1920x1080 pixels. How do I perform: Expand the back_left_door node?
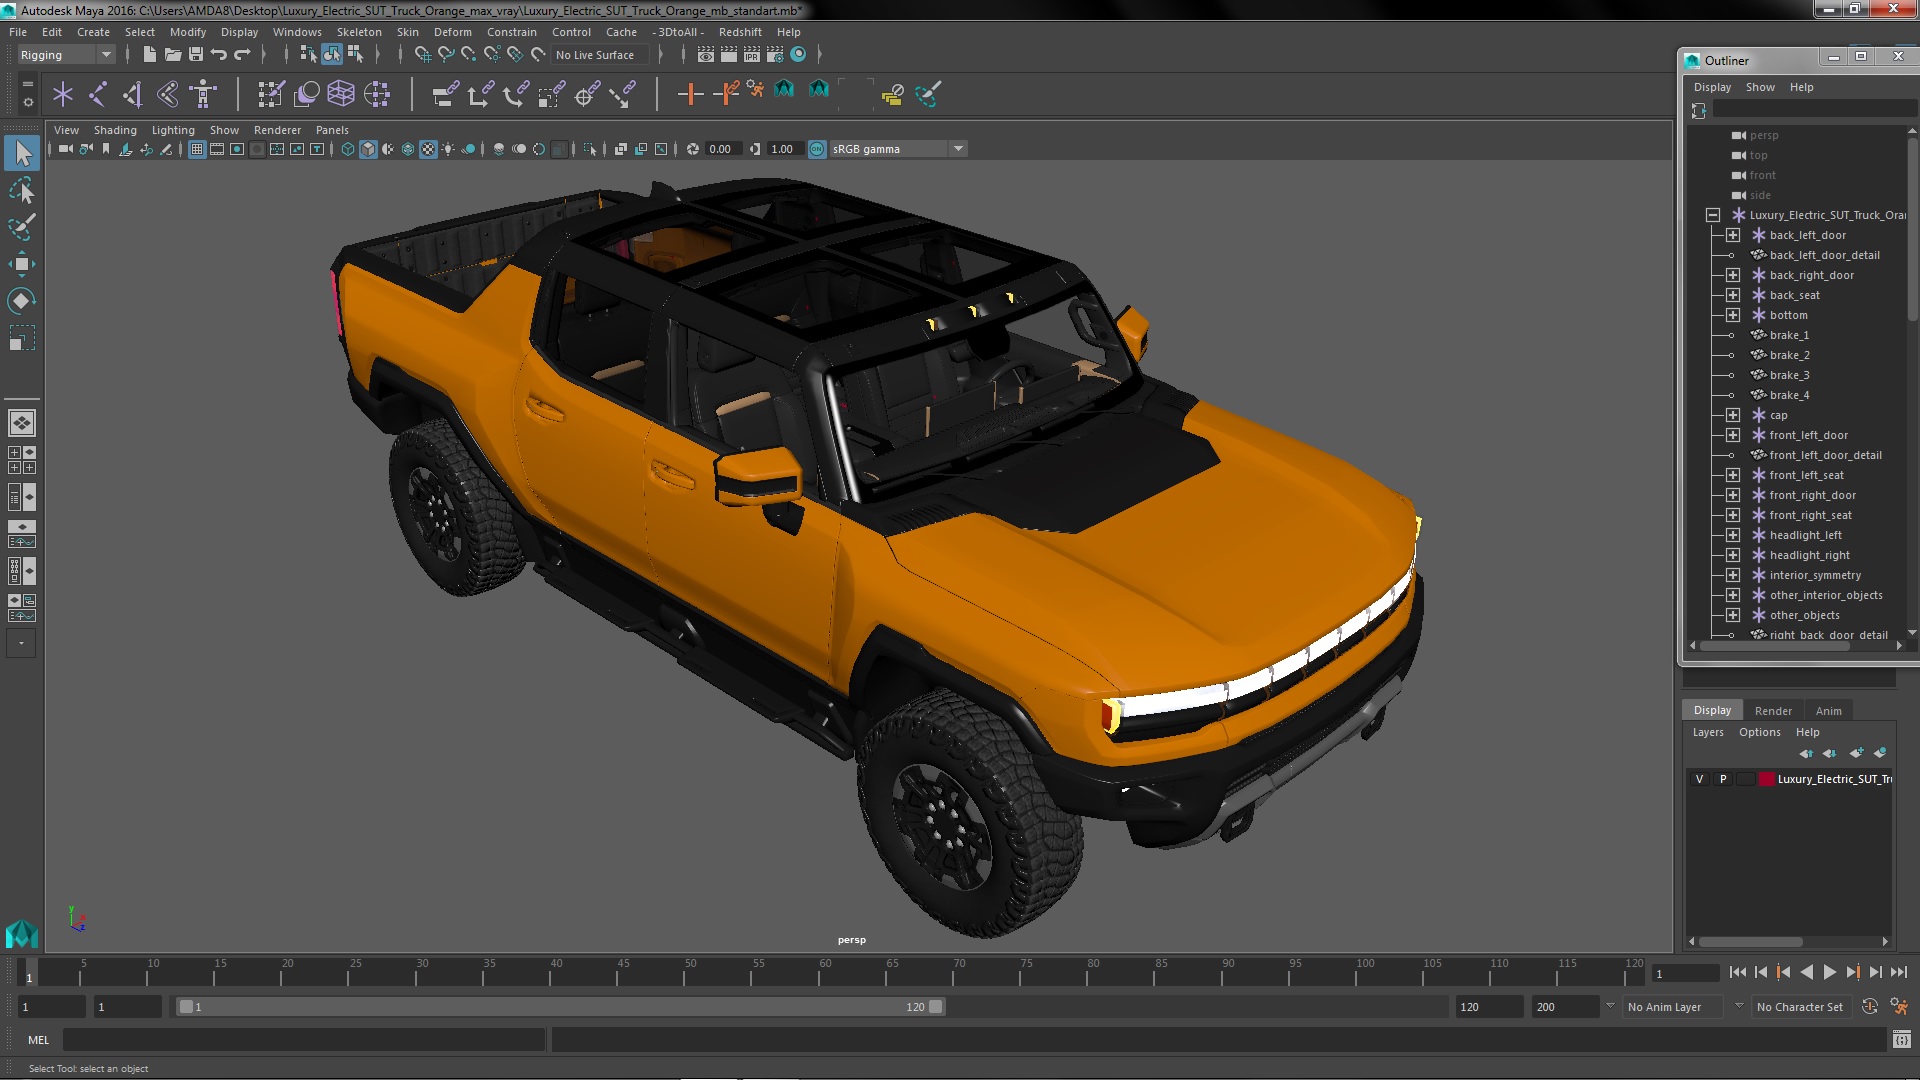tap(1732, 235)
